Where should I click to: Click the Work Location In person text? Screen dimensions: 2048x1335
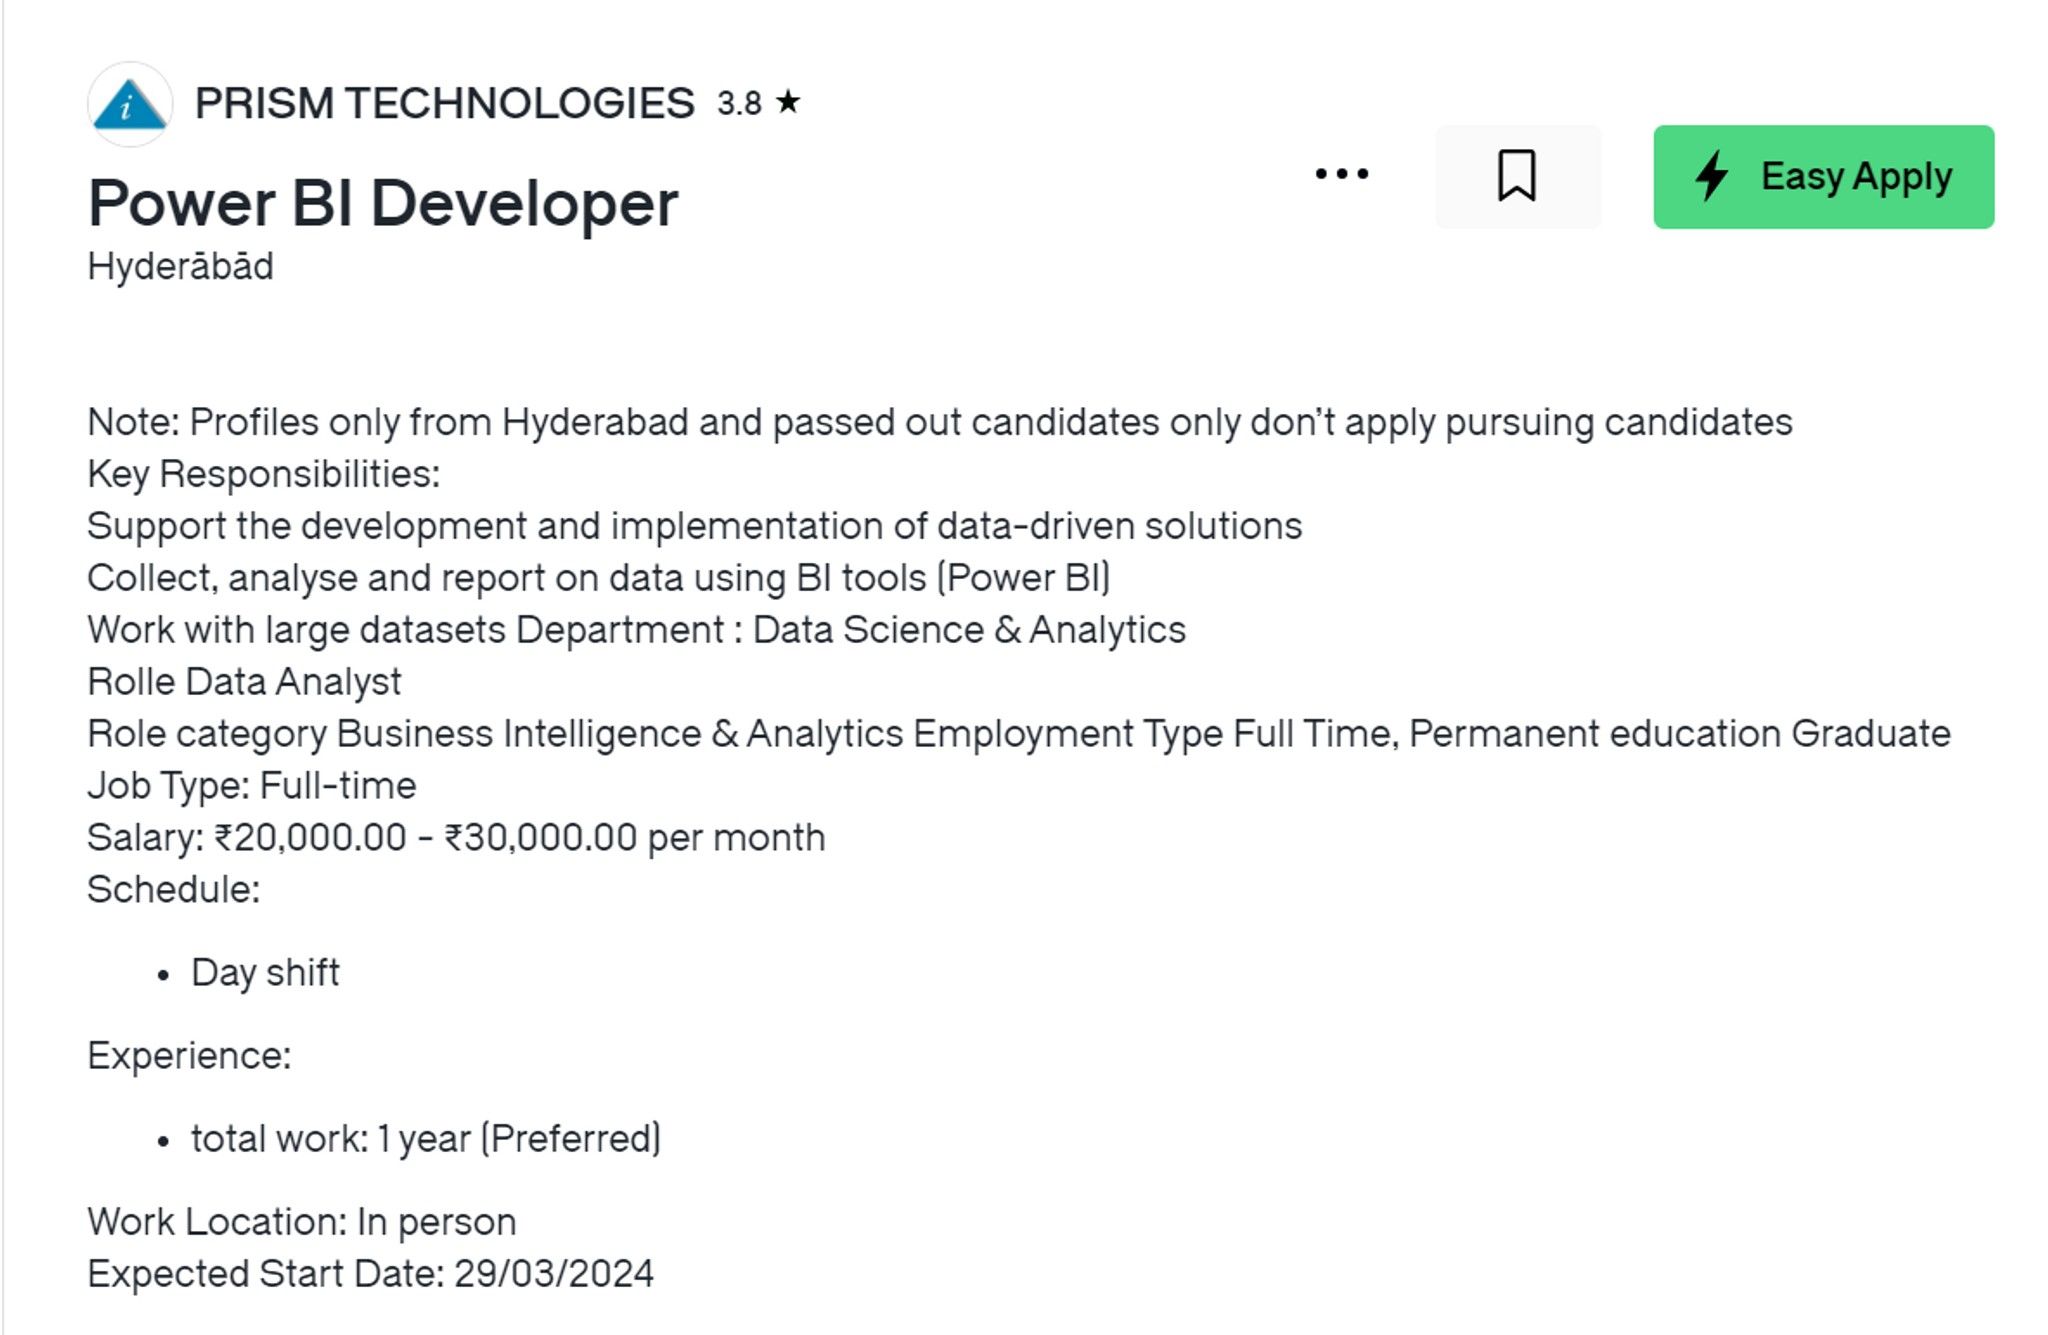(x=302, y=1220)
